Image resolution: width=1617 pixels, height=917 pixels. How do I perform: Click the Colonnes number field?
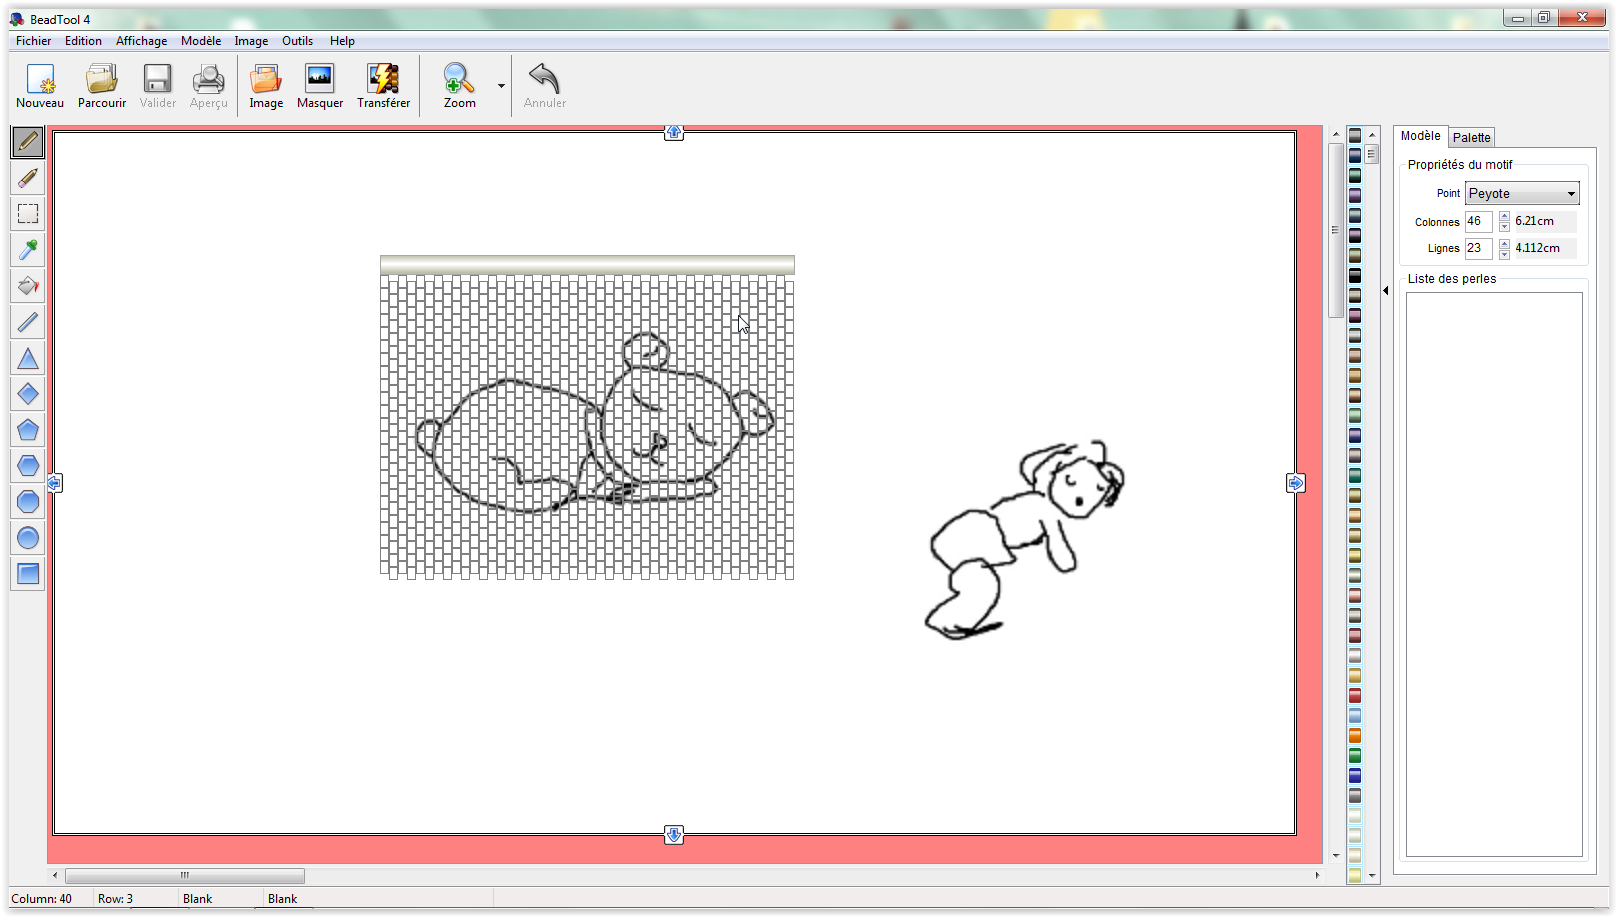click(x=1478, y=222)
